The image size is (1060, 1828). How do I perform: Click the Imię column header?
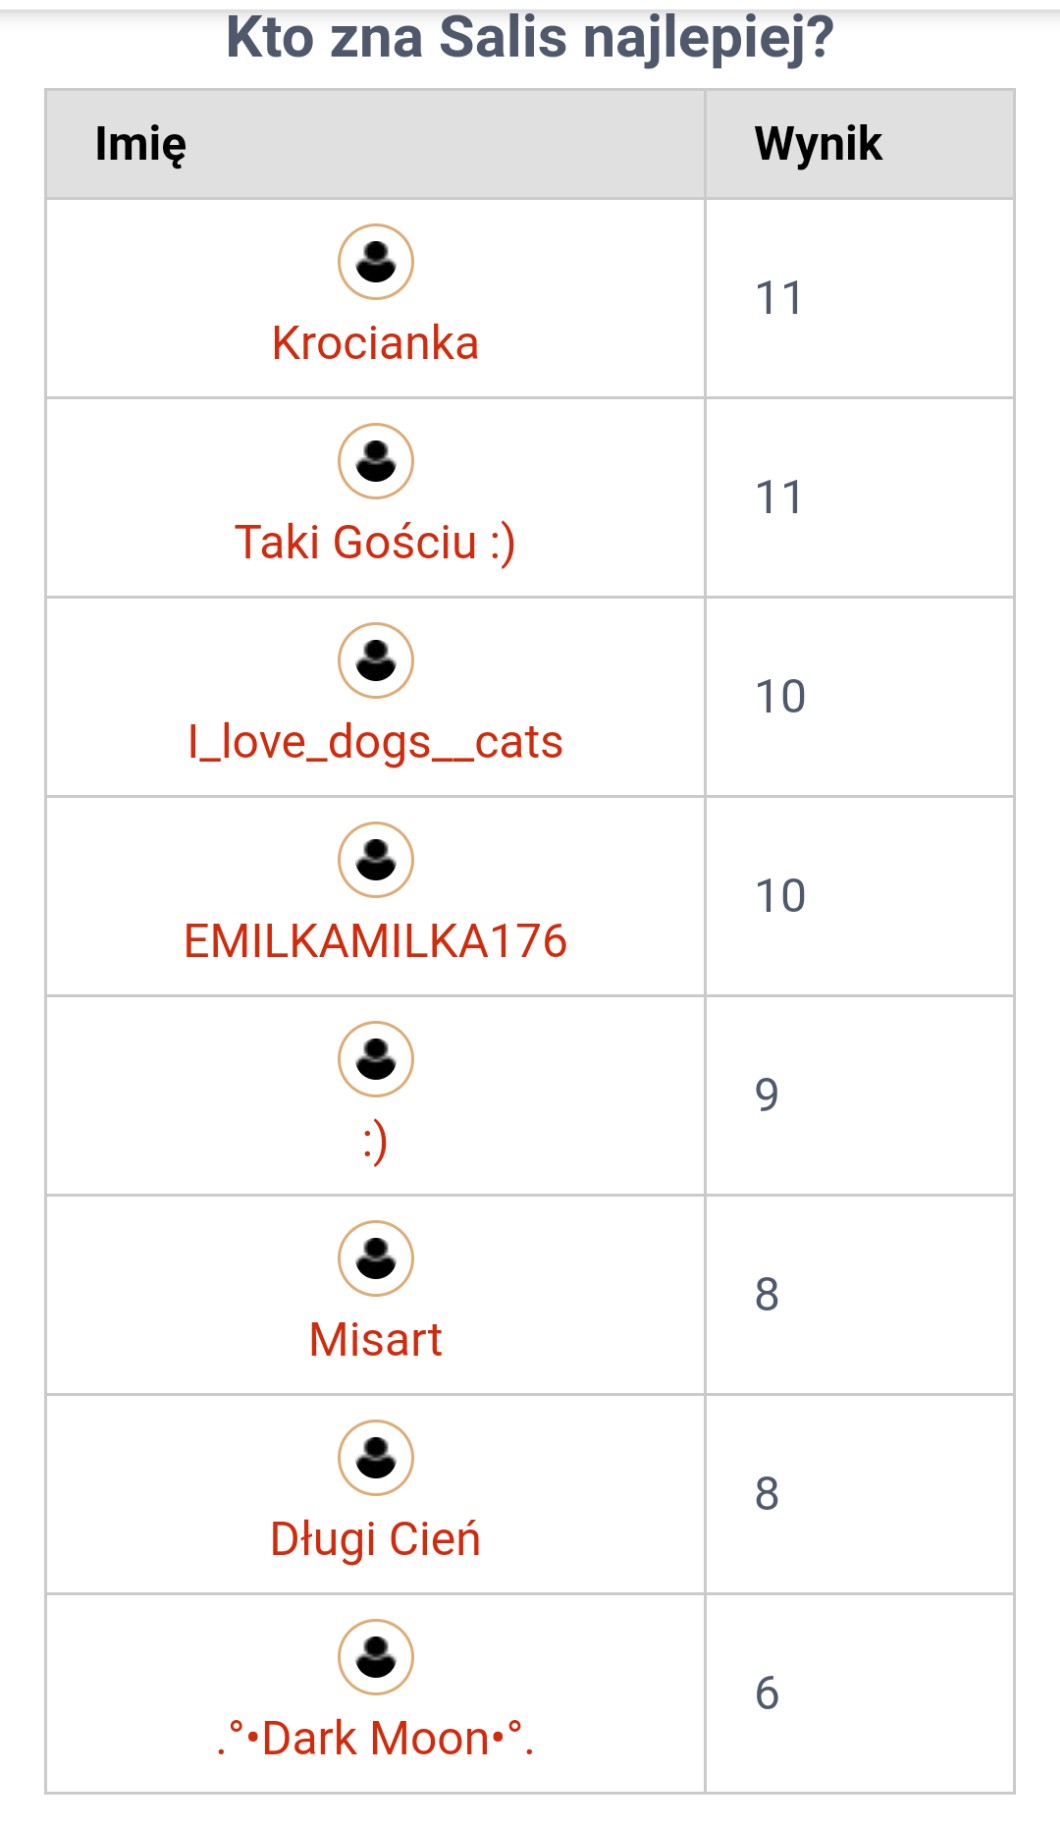click(x=141, y=144)
